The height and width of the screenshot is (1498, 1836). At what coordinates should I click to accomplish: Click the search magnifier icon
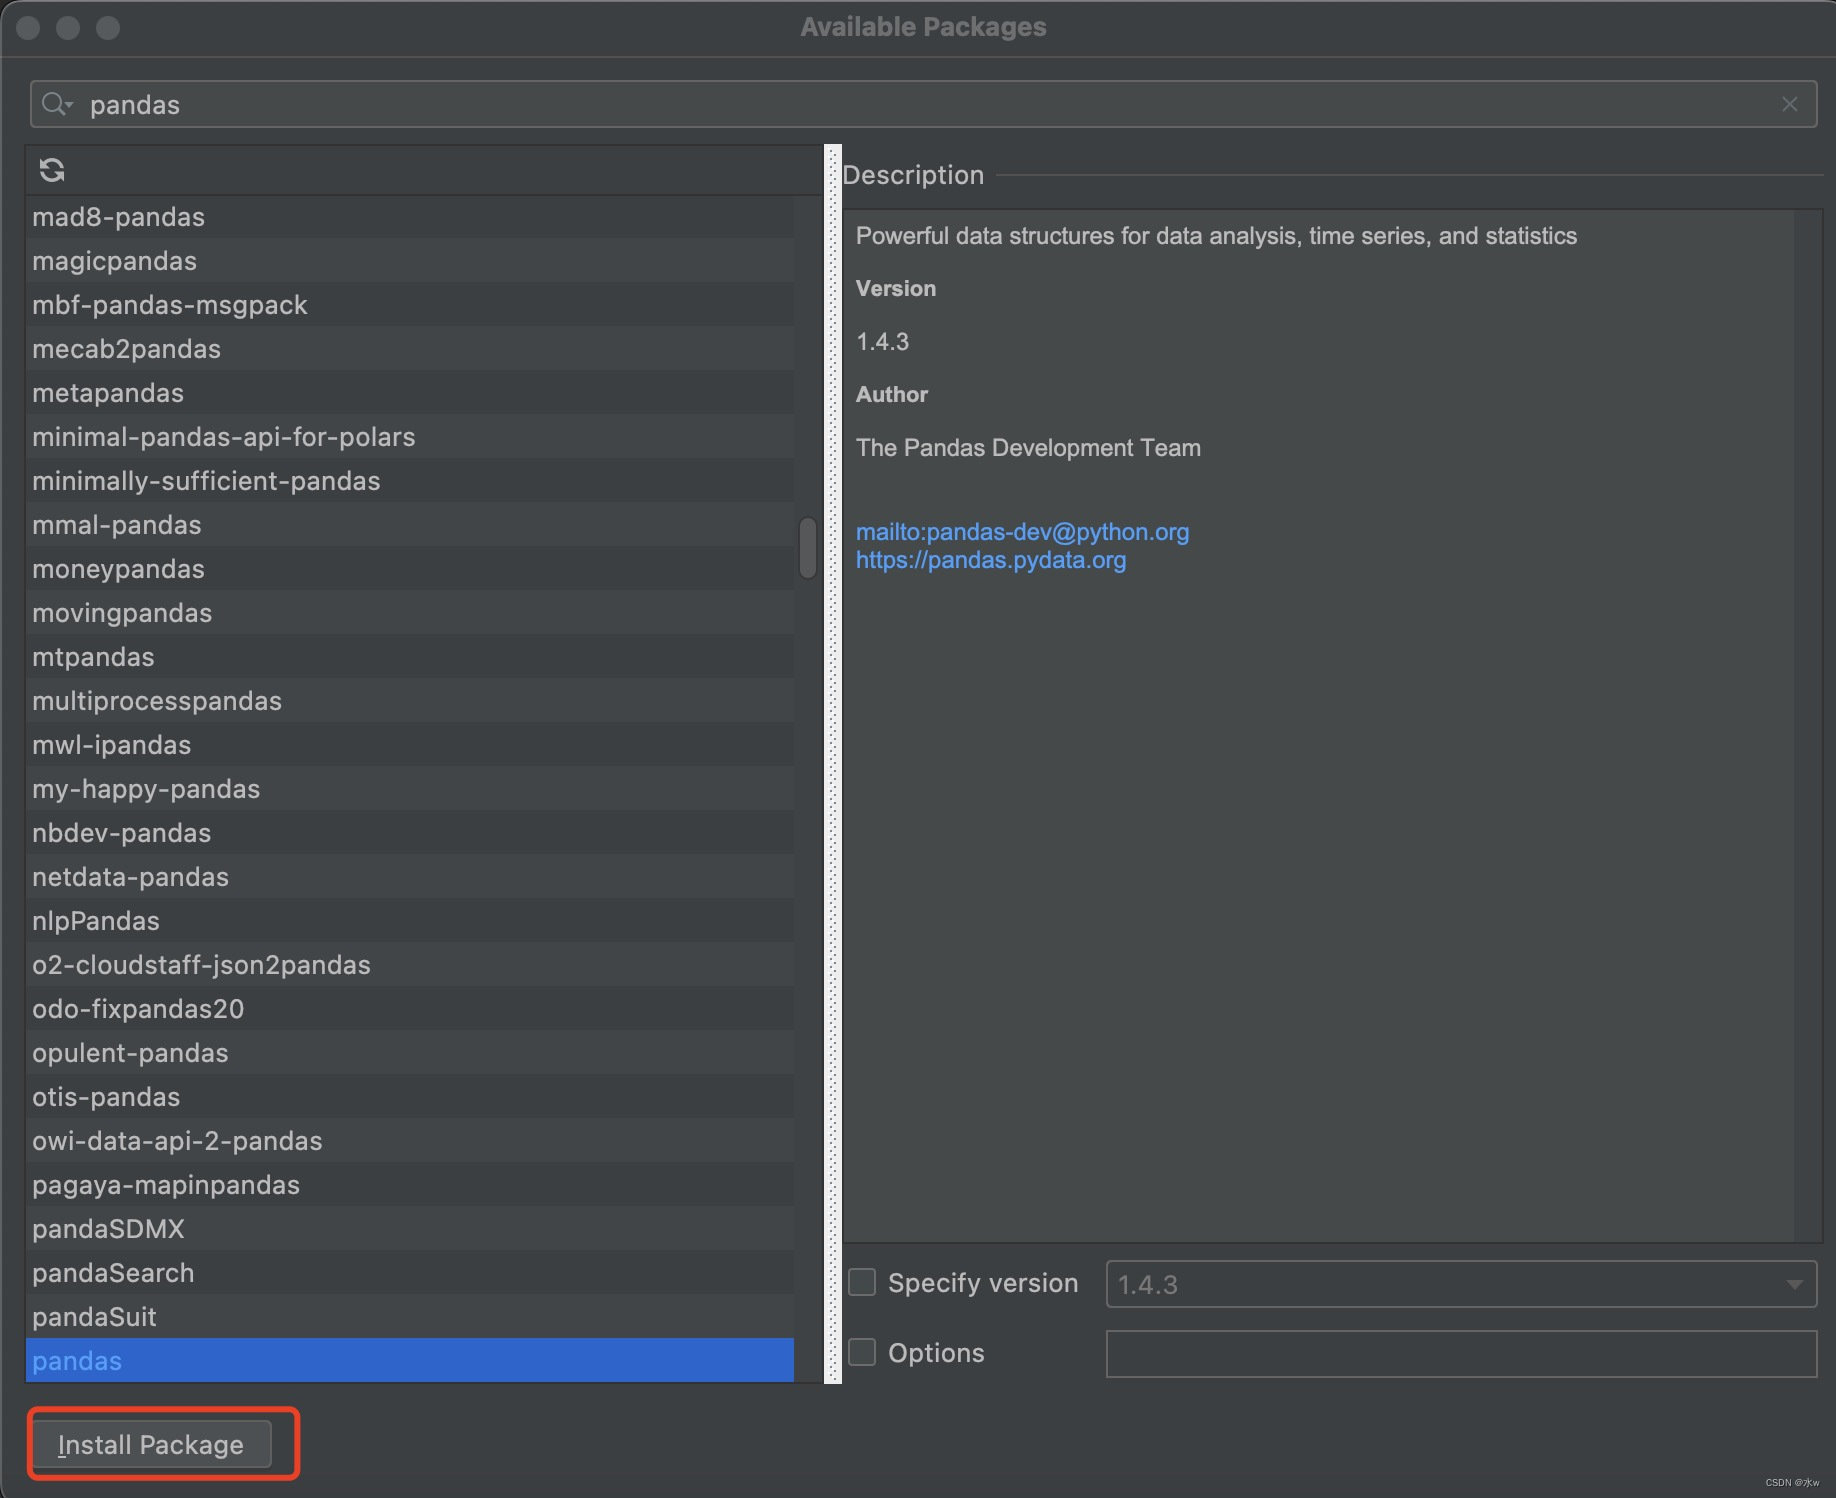pyautogui.click(x=56, y=104)
